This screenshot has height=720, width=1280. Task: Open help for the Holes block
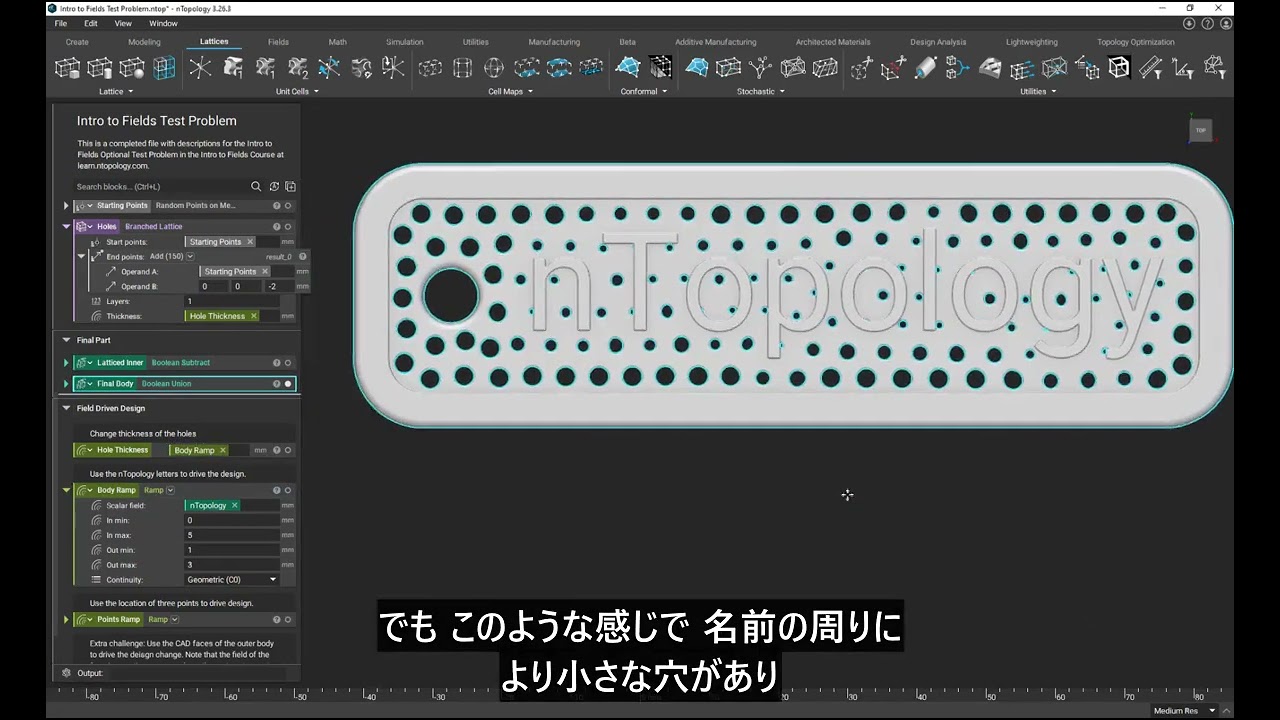tap(277, 227)
